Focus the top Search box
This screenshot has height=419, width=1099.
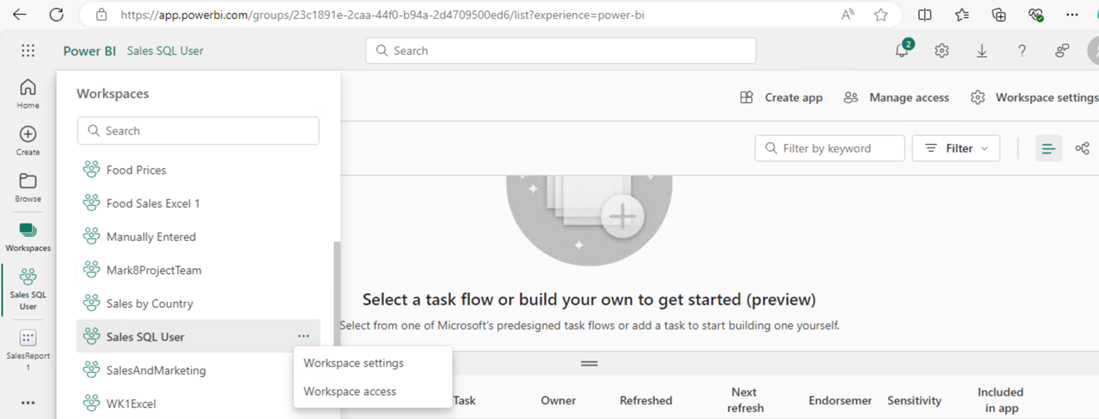pyautogui.click(x=561, y=50)
